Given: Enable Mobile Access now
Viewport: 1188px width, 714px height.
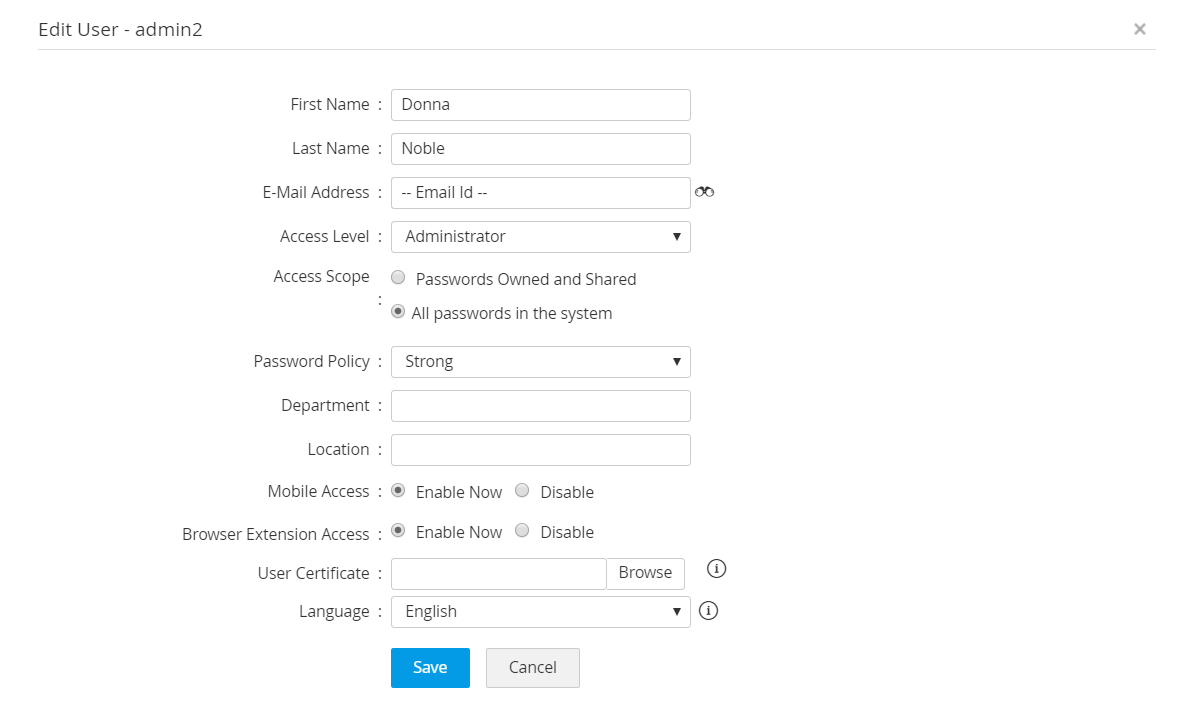Looking at the screenshot, I should point(398,491).
